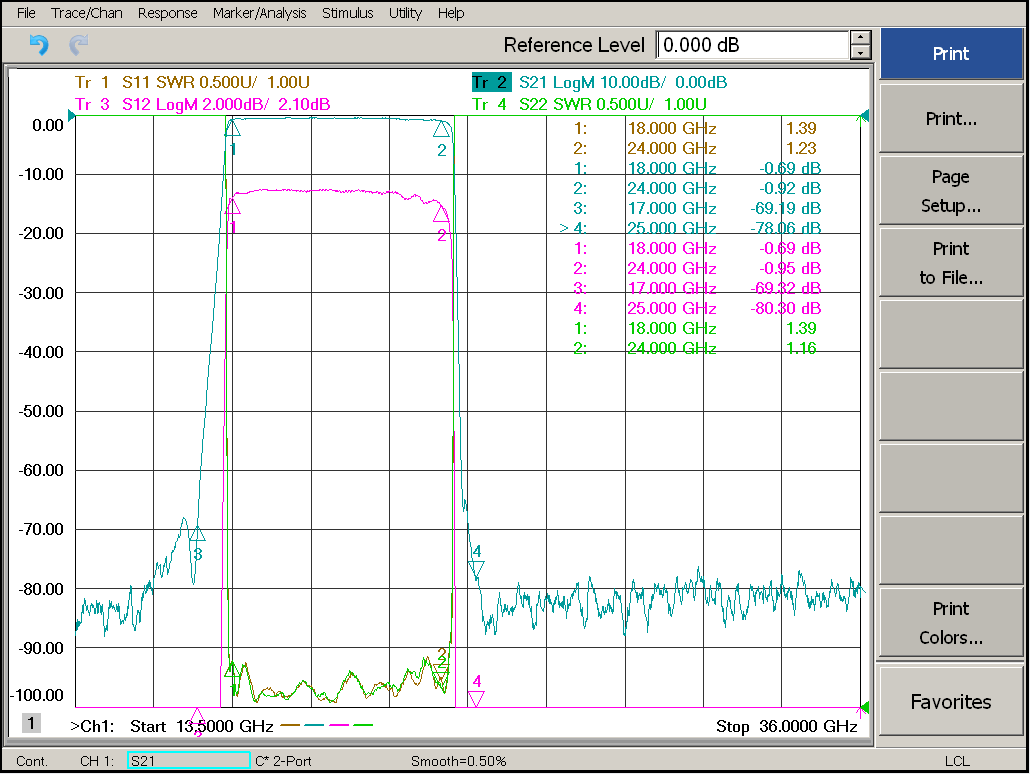Open the Help menu

coord(451,13)
